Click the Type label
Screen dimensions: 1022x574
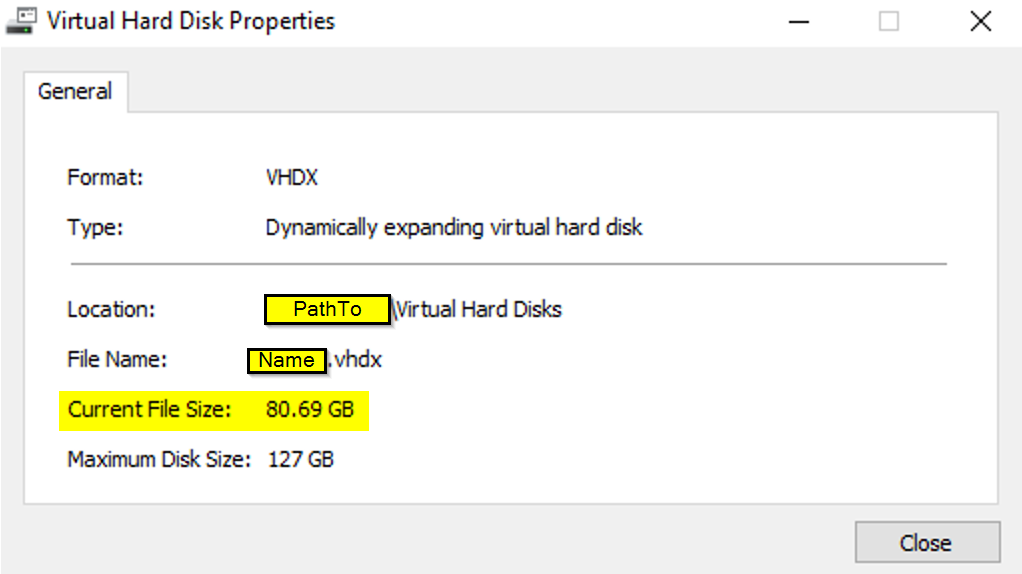coord(95,228)
